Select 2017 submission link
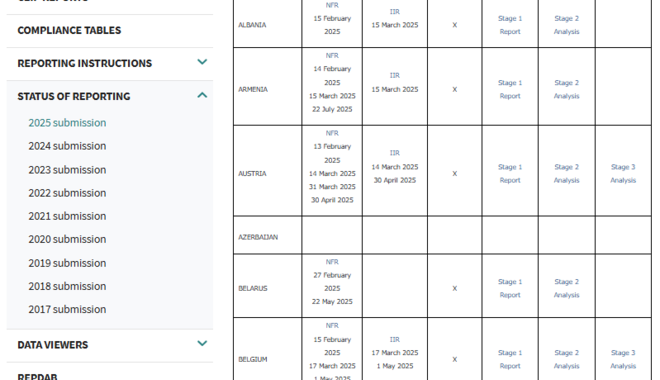This screenshot has height=380, width=660. [67, 310]
